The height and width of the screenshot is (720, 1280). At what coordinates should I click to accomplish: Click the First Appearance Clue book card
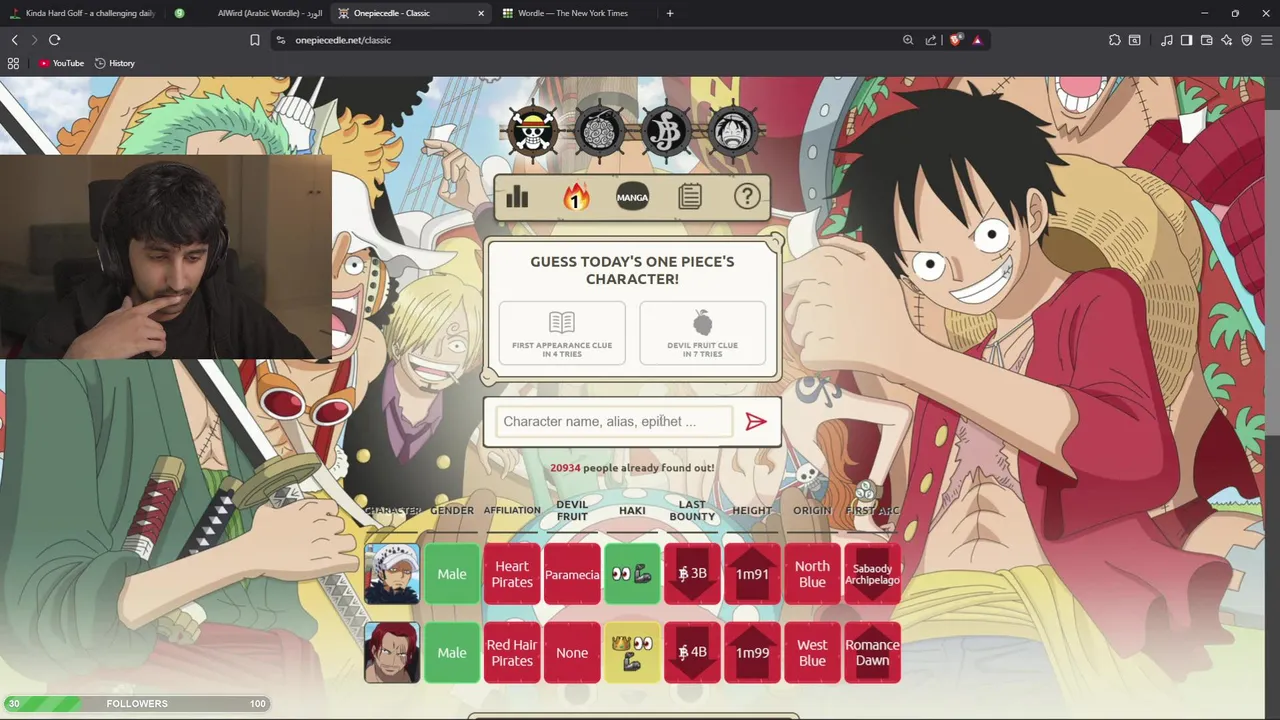coord(562,333)
